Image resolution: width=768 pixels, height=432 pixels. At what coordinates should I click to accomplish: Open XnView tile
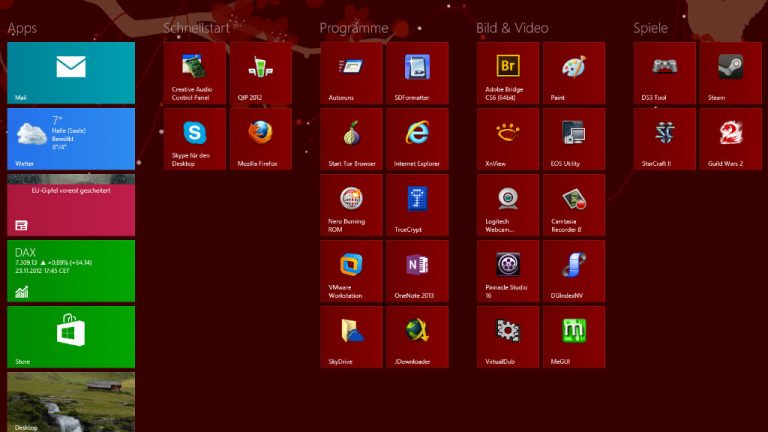coord(508,139)
